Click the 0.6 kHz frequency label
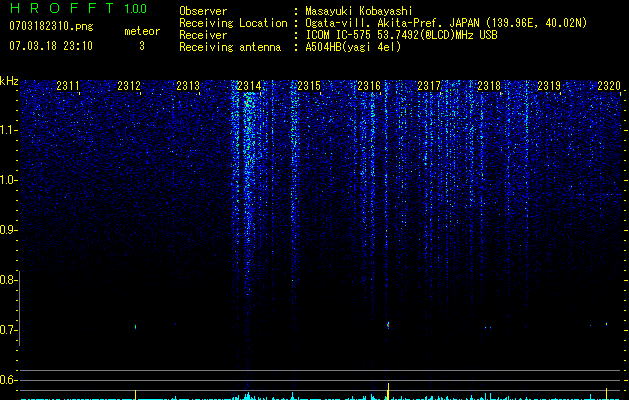Viewport: 629px width, 400px height. [9, 380]
